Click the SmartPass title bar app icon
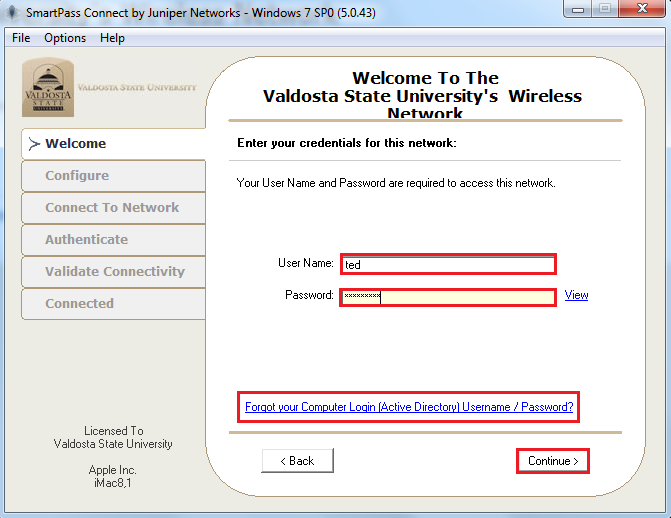Screen dimensions: 671x518 click(12, 12)
